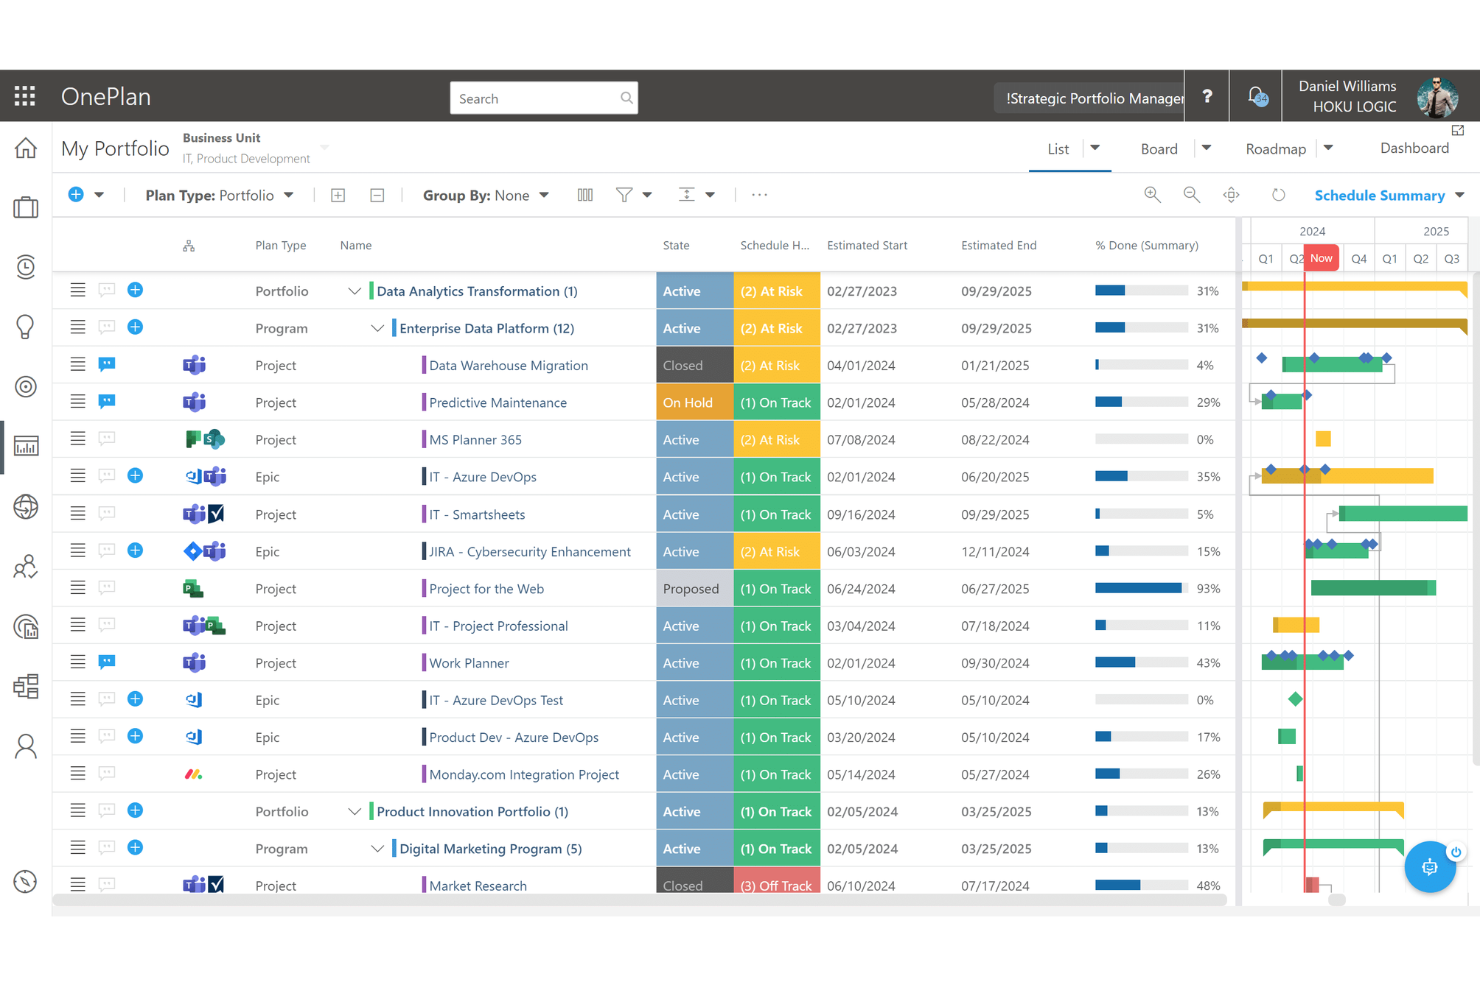Click the blue add new plan icon
This screenshot has width=1480, height=987.
(76, 194)
